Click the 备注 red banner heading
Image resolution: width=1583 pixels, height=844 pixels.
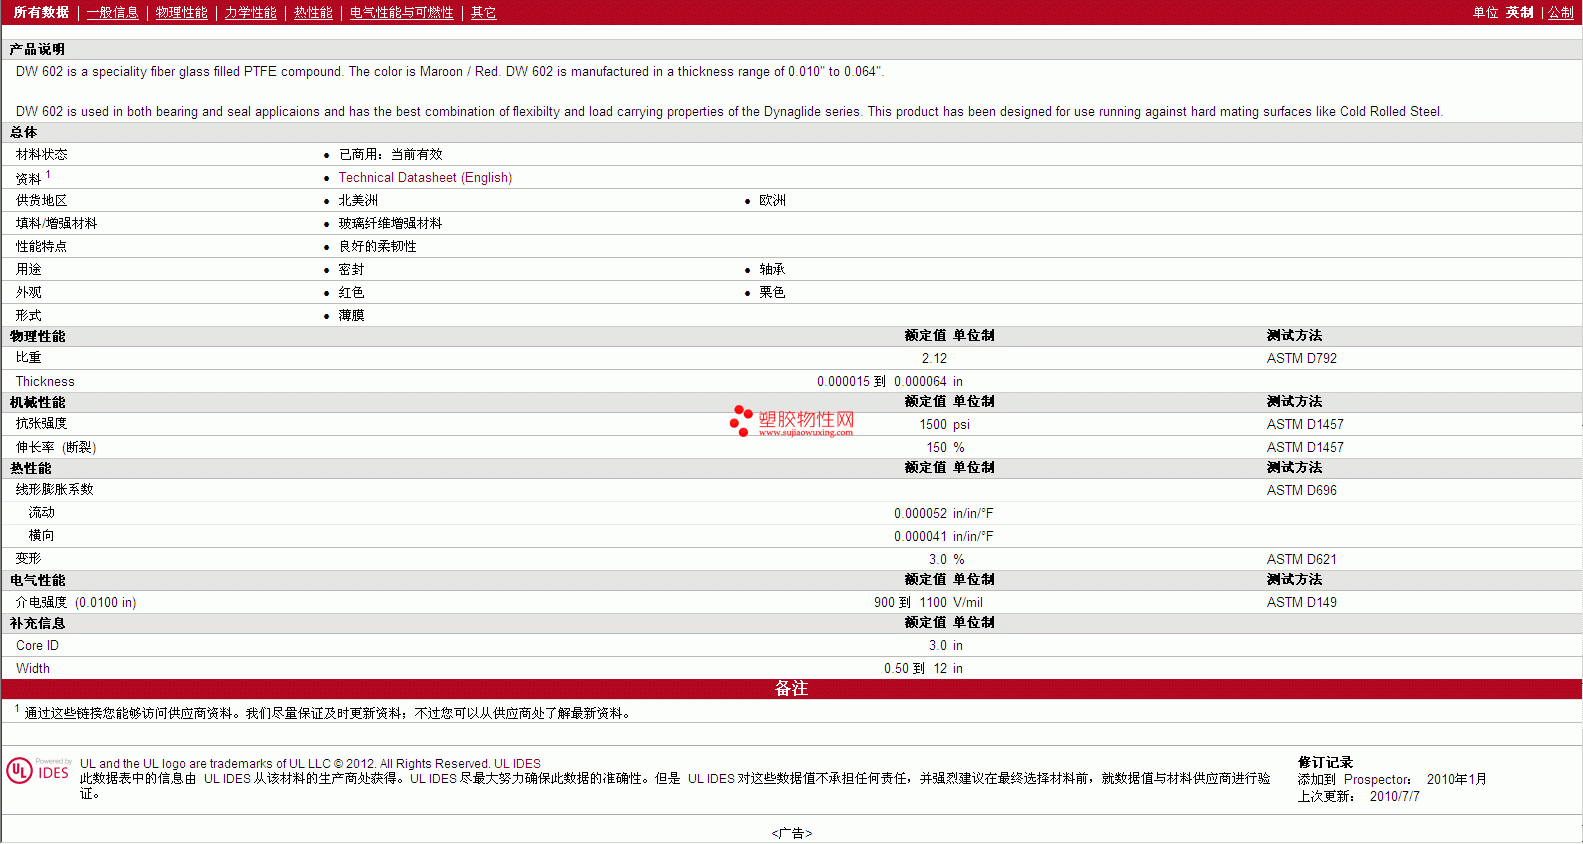pos(791,688)
